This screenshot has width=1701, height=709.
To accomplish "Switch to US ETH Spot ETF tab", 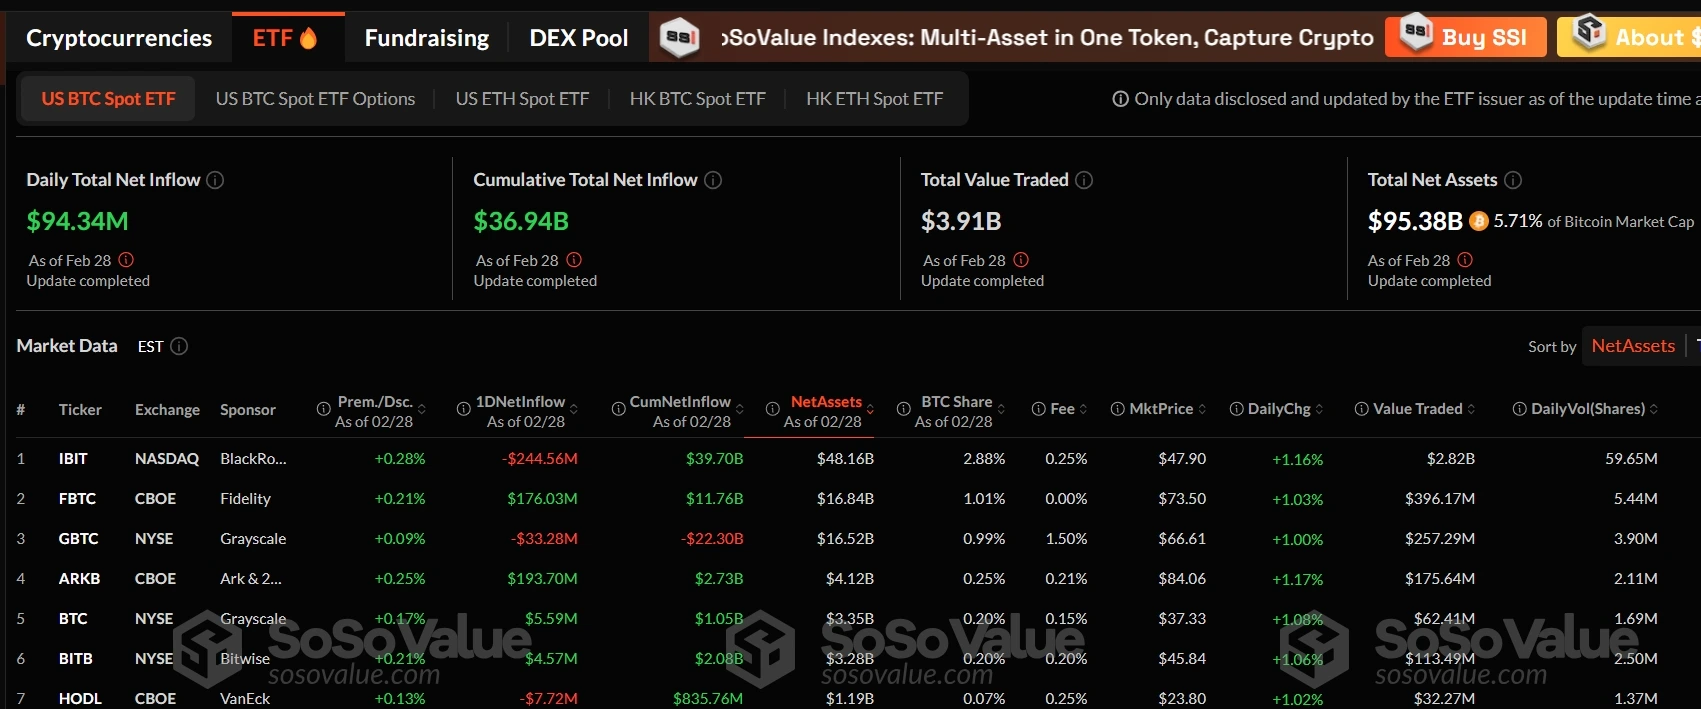I will pos(522,99).
